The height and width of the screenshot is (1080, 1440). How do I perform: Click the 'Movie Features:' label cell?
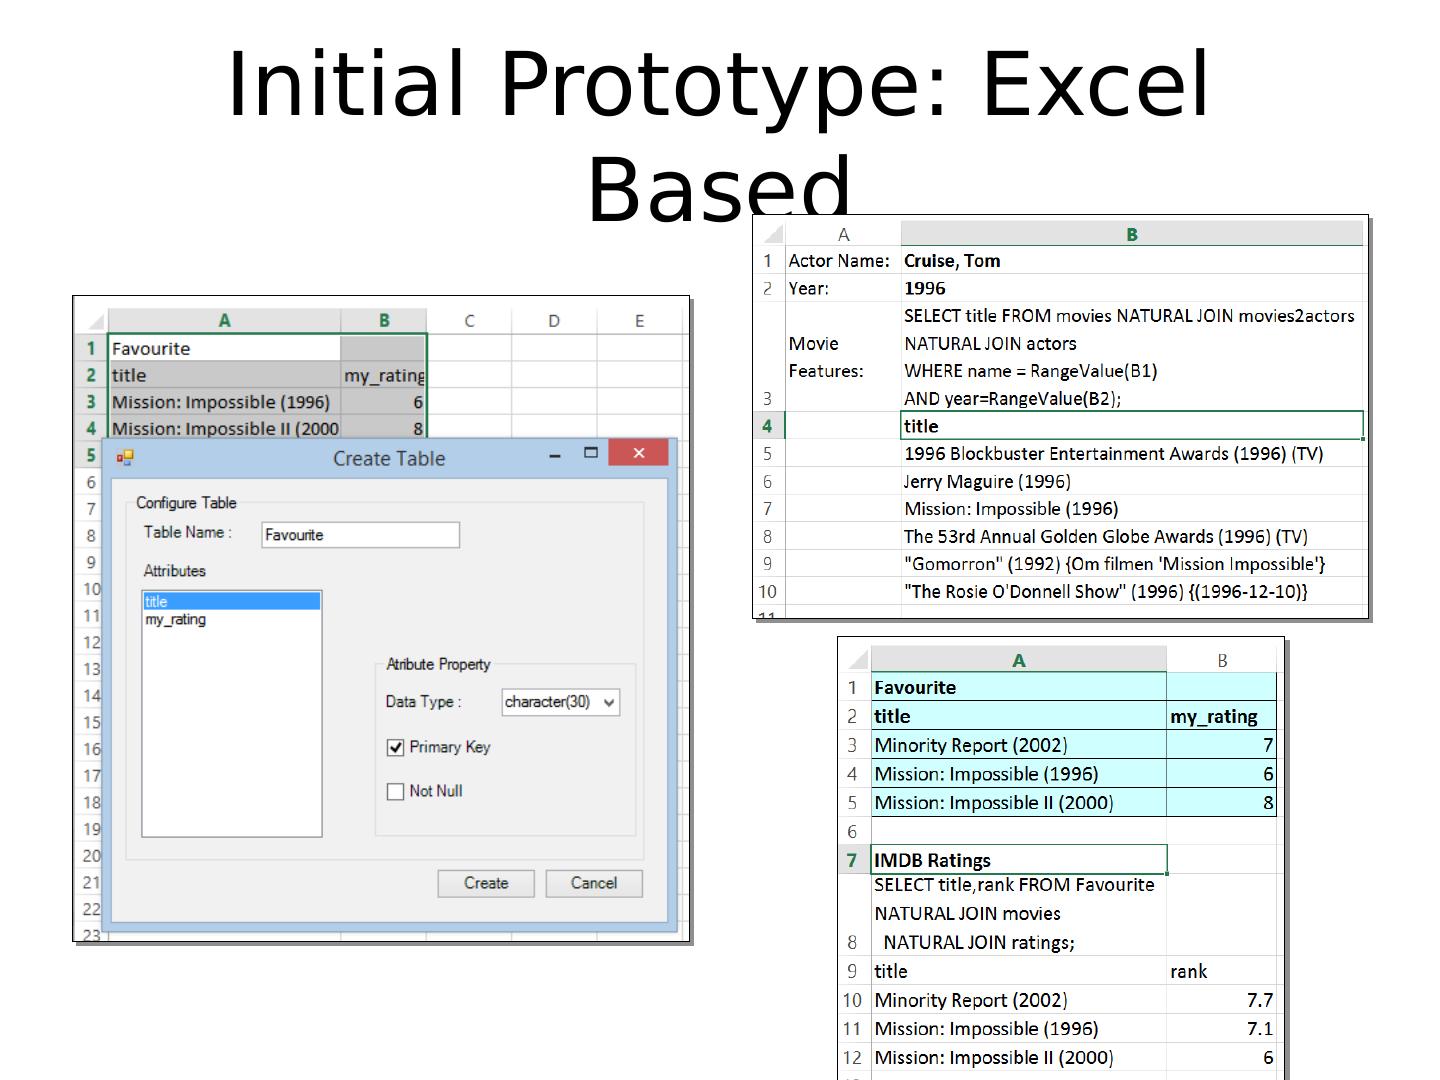[842, 357]
